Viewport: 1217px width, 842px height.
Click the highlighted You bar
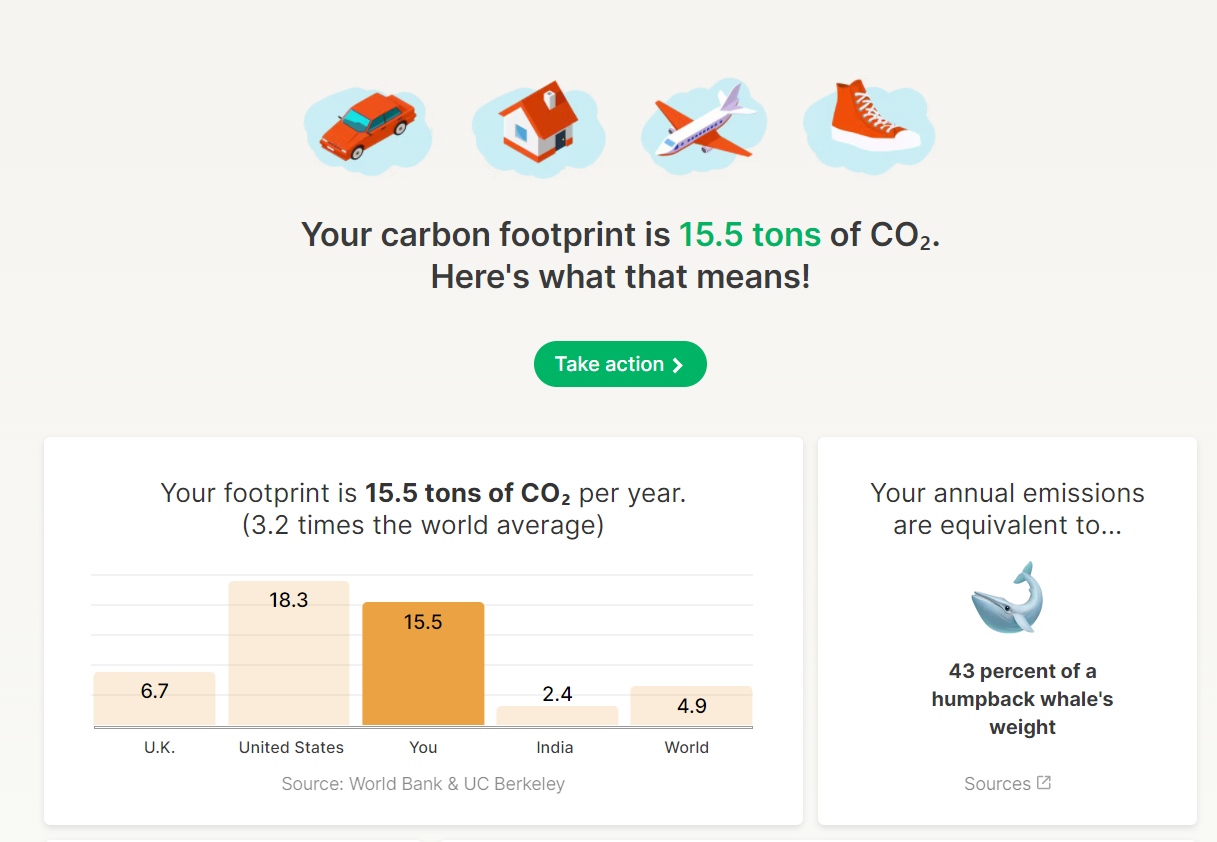[423, 664]
